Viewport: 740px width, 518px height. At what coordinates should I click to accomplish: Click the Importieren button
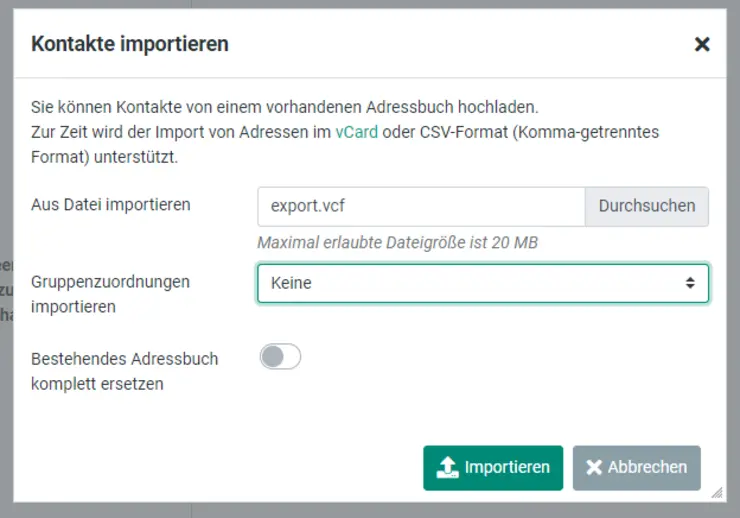tap(493, 467)
